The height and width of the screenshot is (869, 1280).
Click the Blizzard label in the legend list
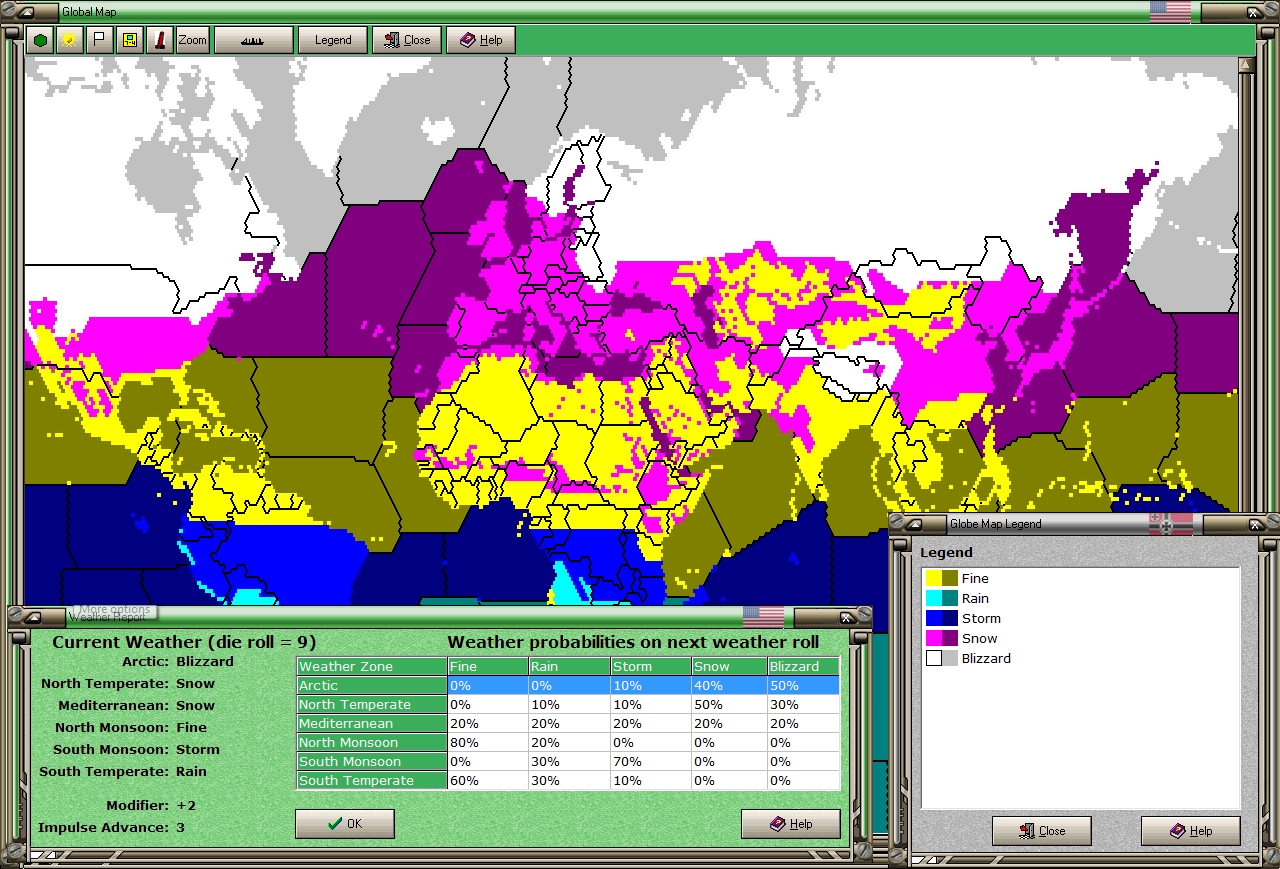click(986, 658)
